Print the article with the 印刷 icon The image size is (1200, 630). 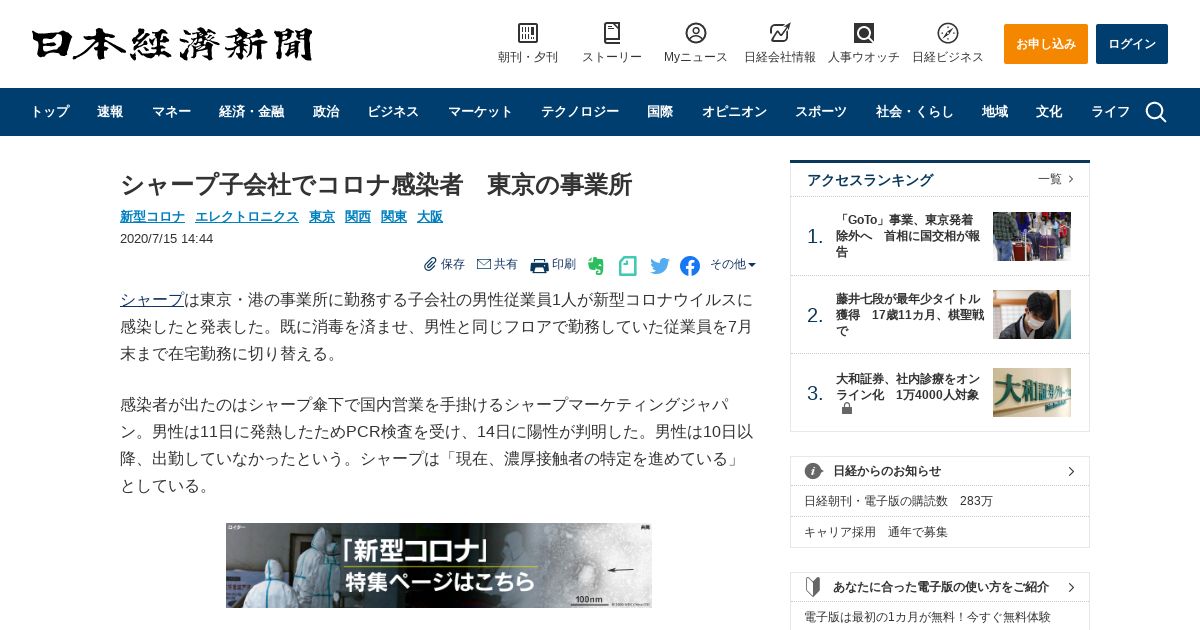(539, 265)
